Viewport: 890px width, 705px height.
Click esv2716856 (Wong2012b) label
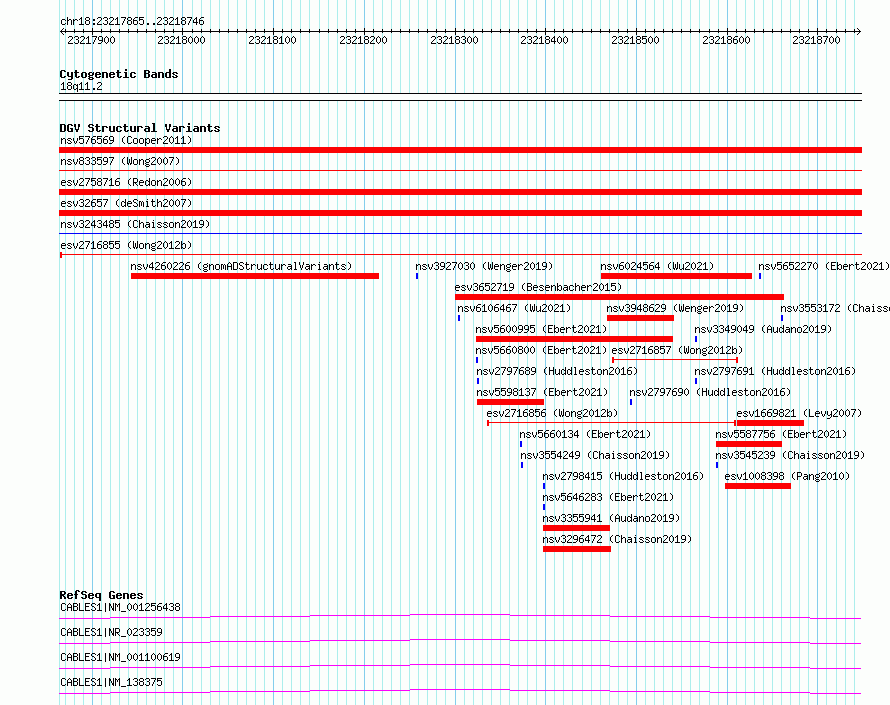point(552,413)
